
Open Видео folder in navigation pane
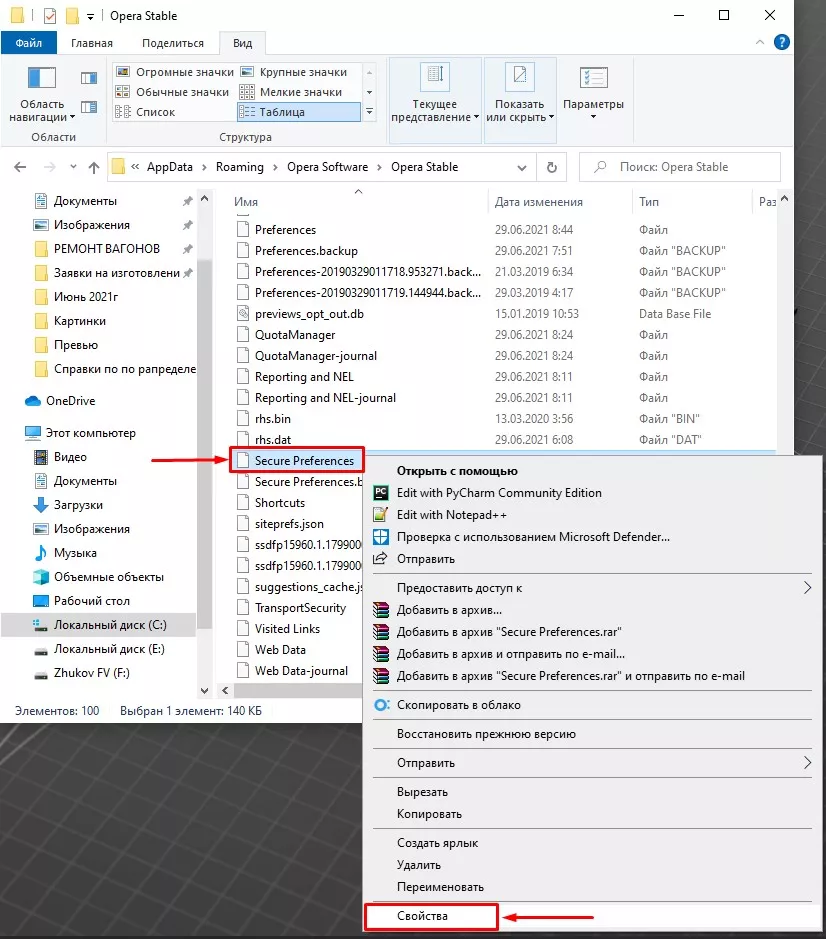(70, 457)
